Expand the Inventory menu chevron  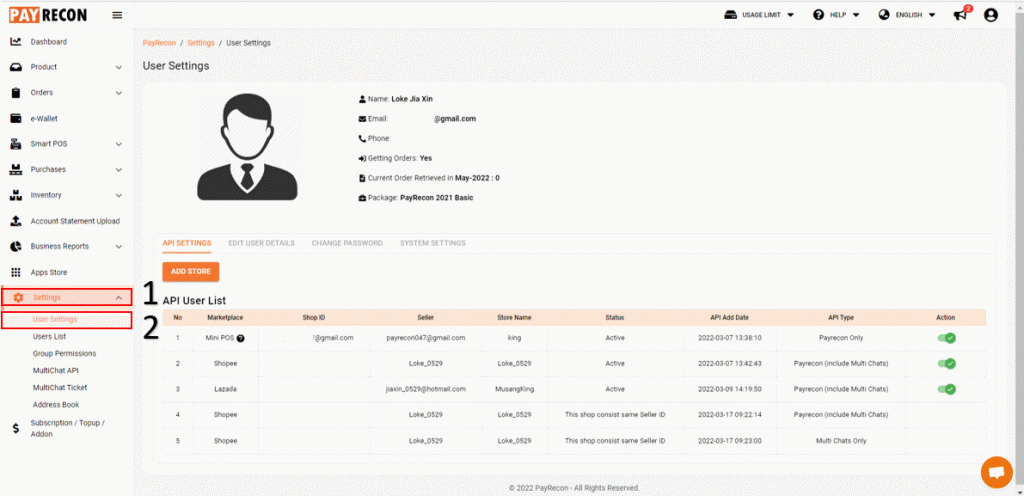(x=119, y=195)
